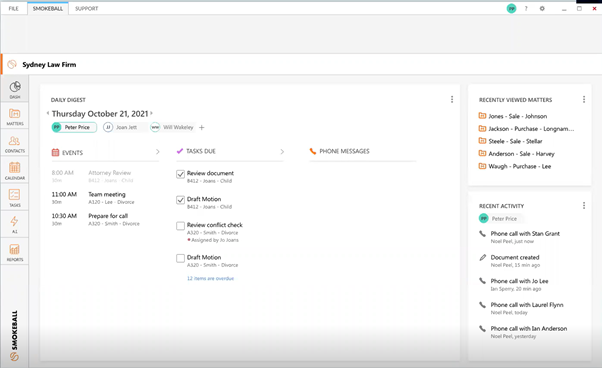Viewport: 602px width, 368px height.
Task: Uncheck the Review document task
Action: click(x=180, y=174)
